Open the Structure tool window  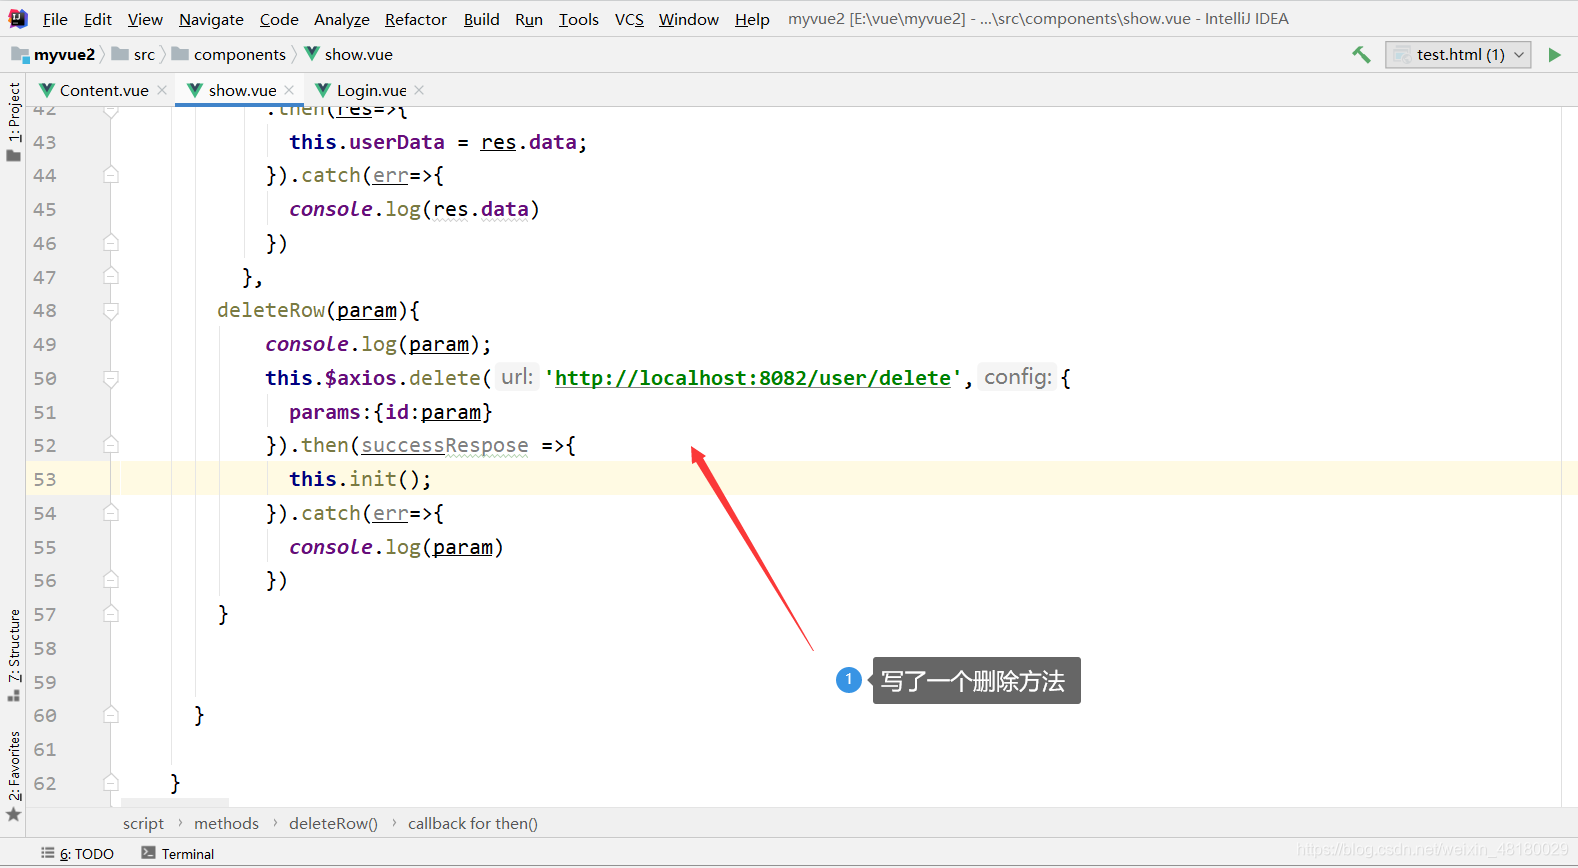tap(13, 654)
